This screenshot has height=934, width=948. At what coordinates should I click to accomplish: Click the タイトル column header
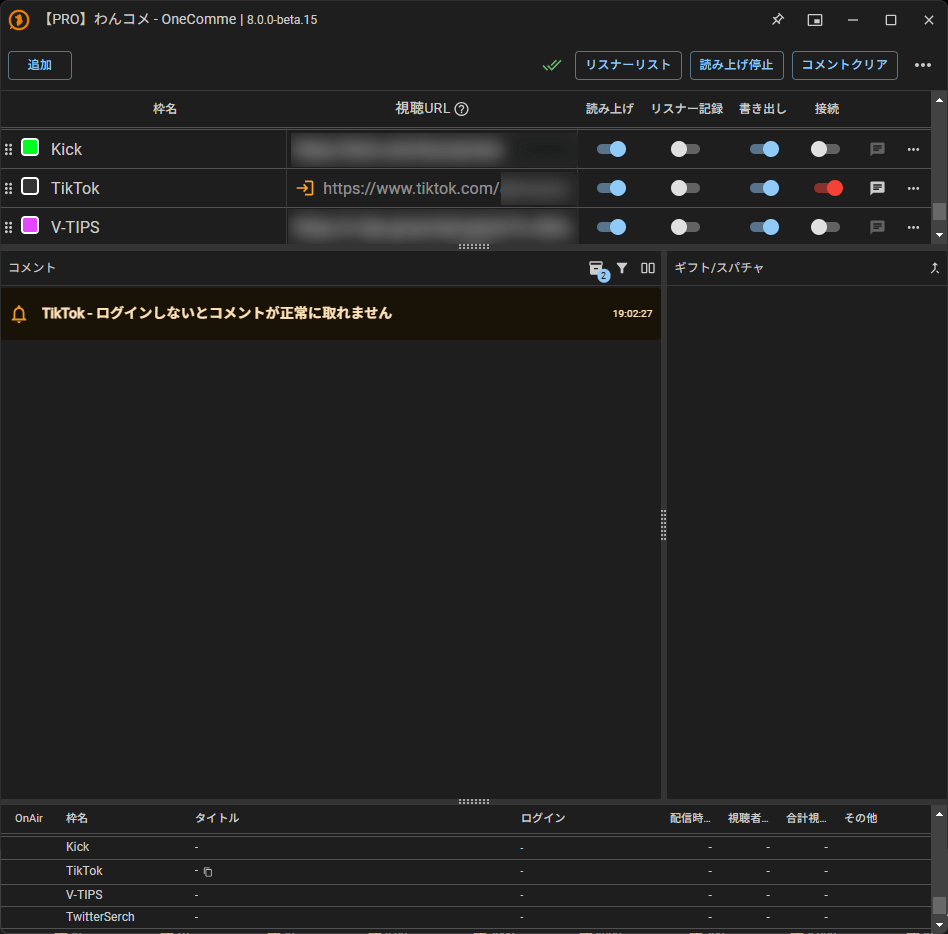(217, 818)
